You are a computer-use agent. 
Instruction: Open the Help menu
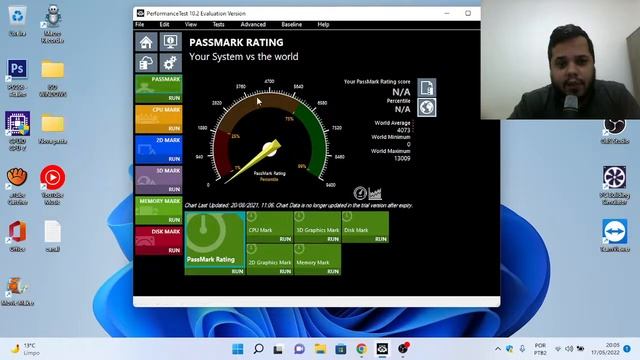323,24
